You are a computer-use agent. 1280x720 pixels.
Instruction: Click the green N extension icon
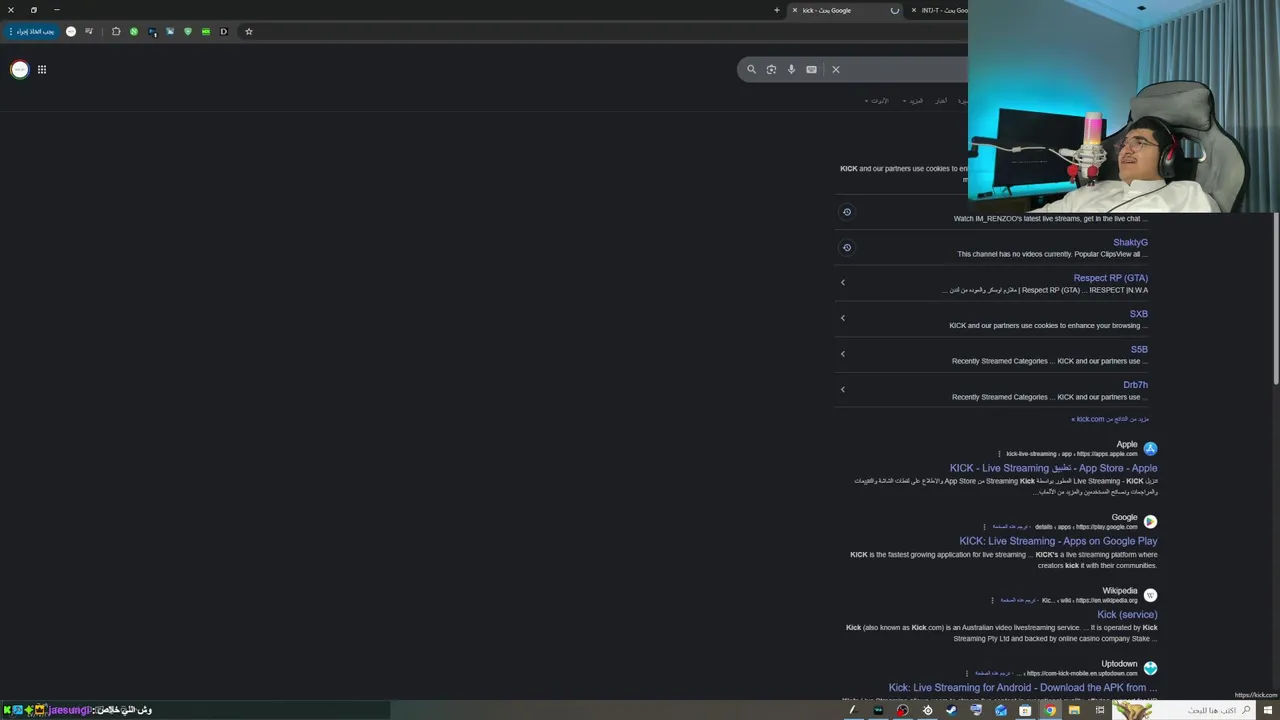coord(134,31)
